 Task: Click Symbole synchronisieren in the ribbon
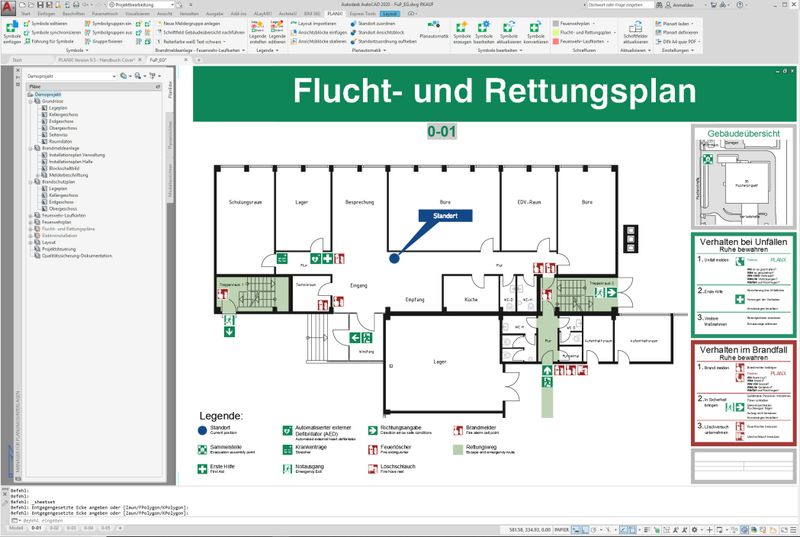point(53,32)
